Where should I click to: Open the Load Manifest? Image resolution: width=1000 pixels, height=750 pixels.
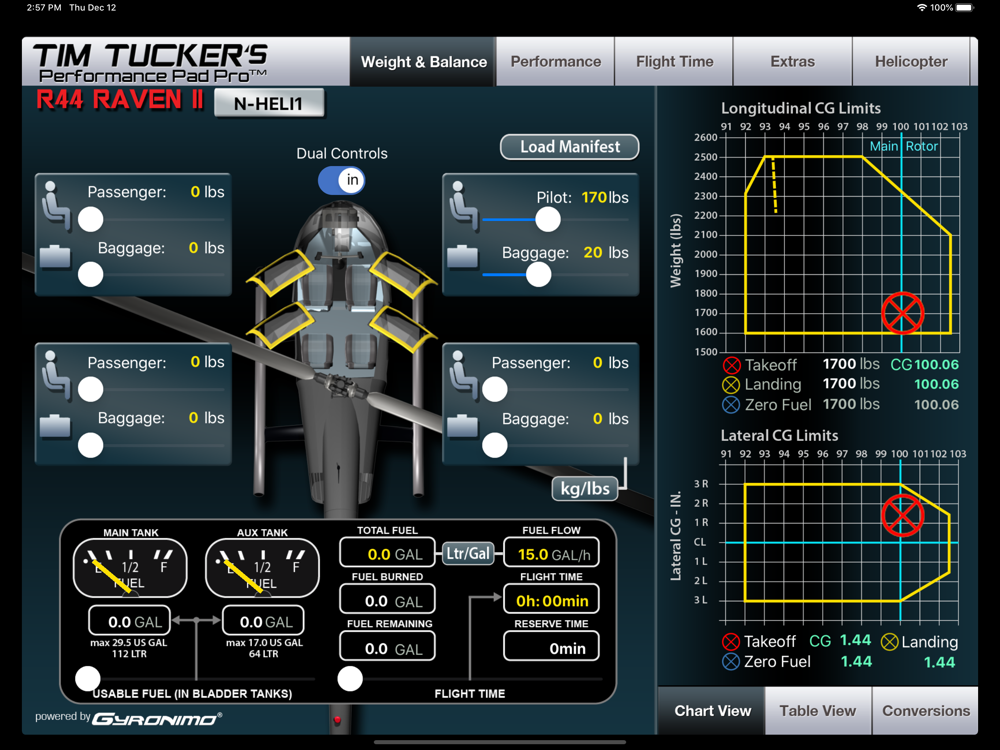(570, 147)
